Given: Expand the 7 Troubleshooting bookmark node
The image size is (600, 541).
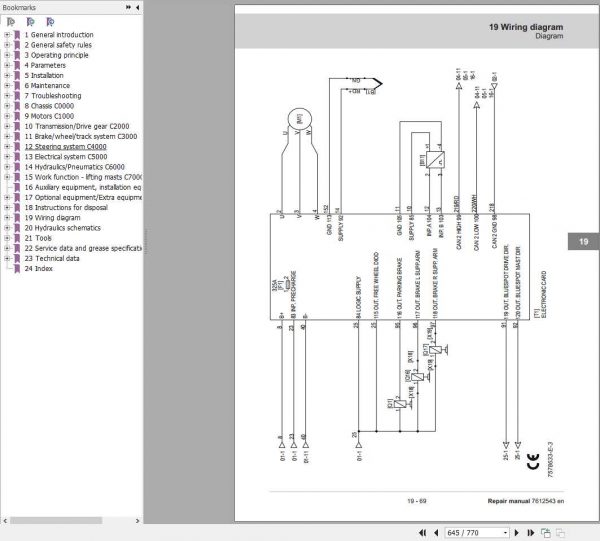Looking at the screenshot, I should [7, 96].
